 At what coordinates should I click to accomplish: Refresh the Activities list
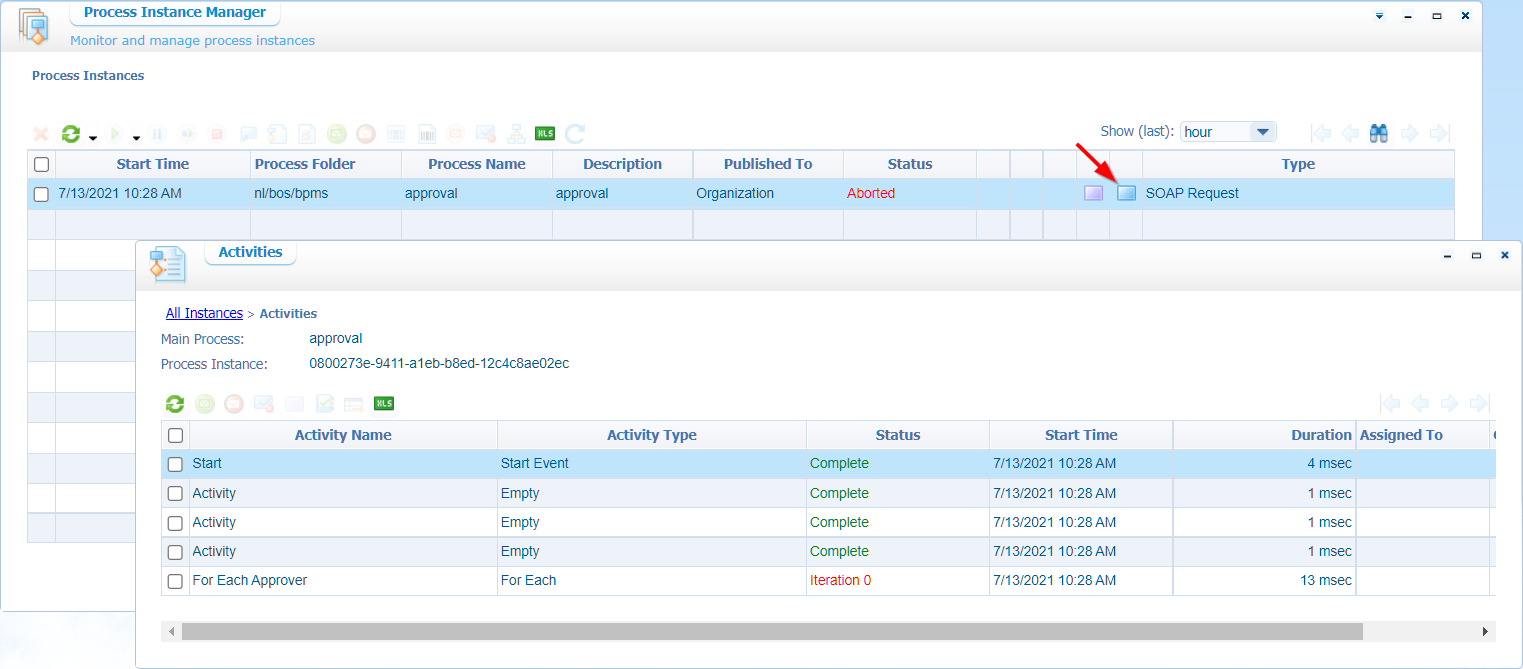(x=175, y=404)
